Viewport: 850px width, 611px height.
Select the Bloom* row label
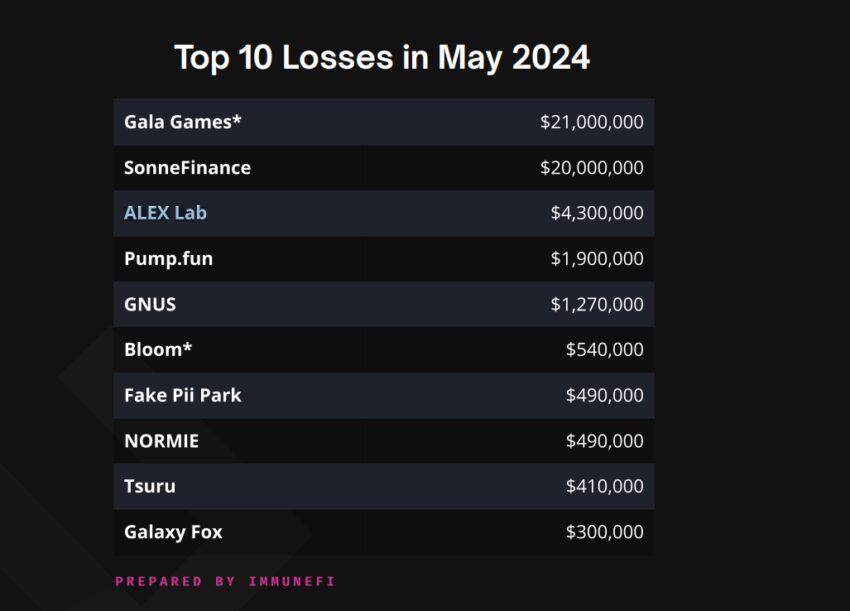click(x=158, y=350)
